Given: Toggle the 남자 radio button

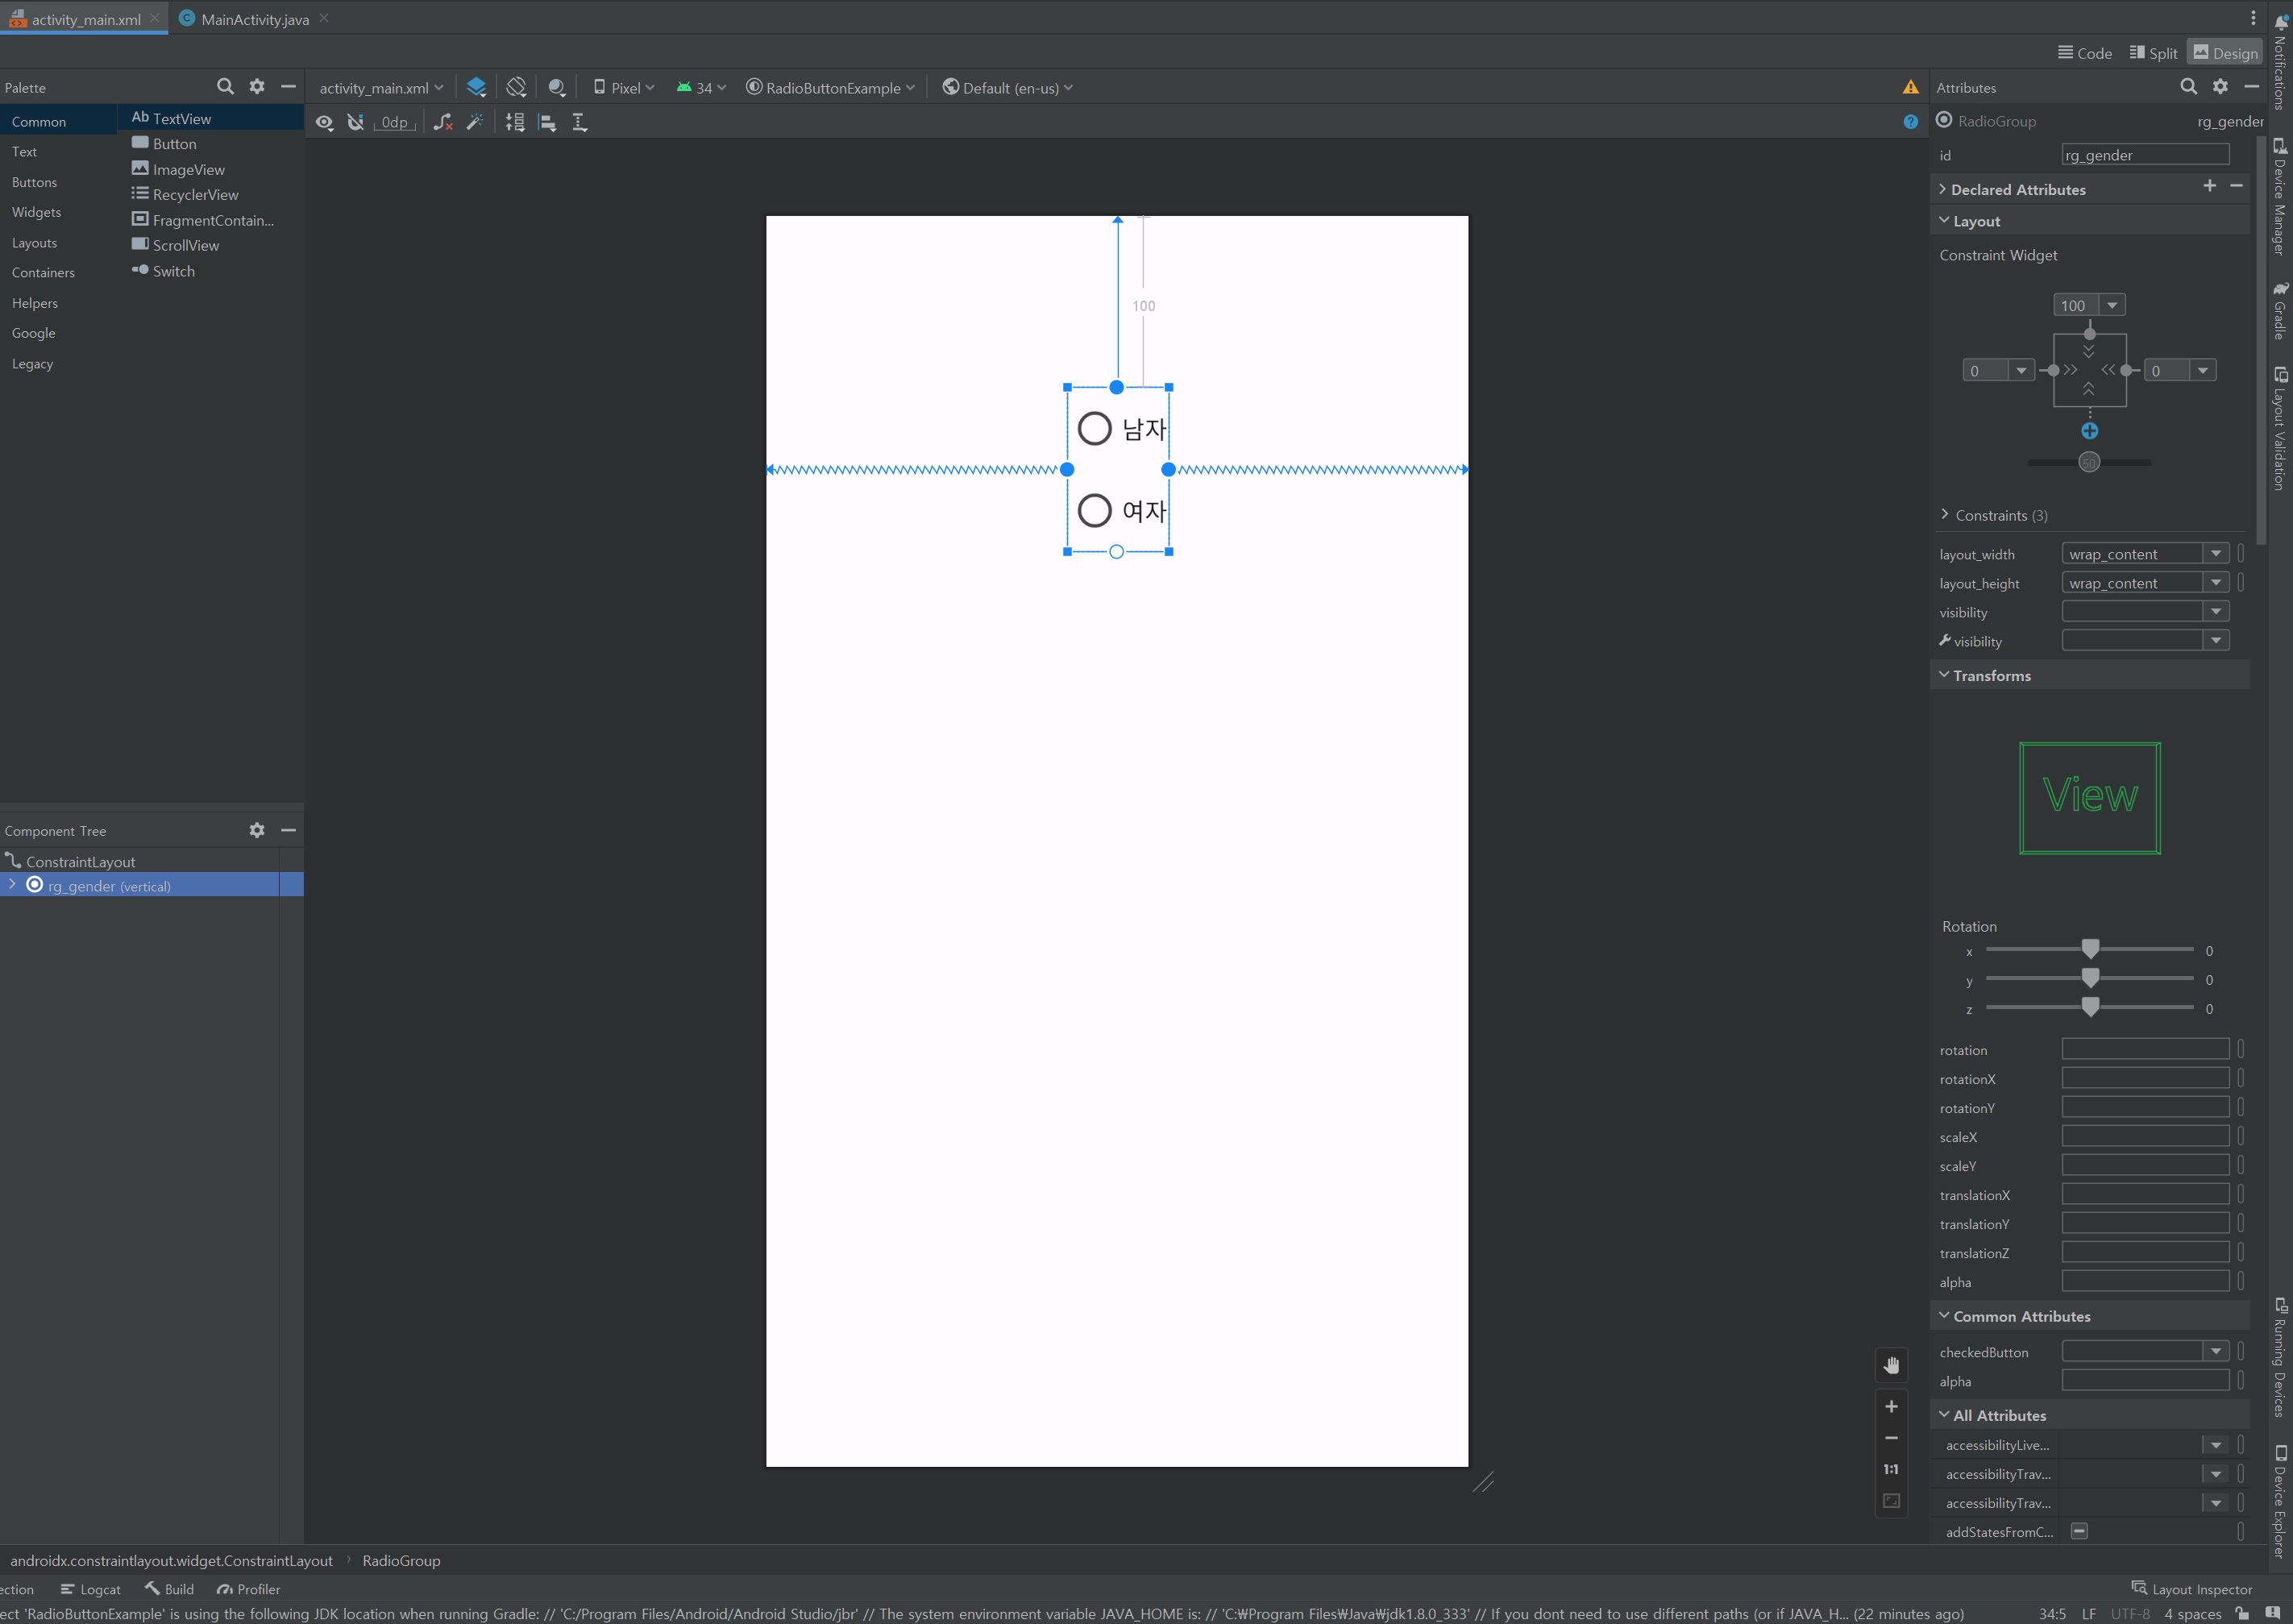Looking at the screenshot, I should (x=1094, y=428).
